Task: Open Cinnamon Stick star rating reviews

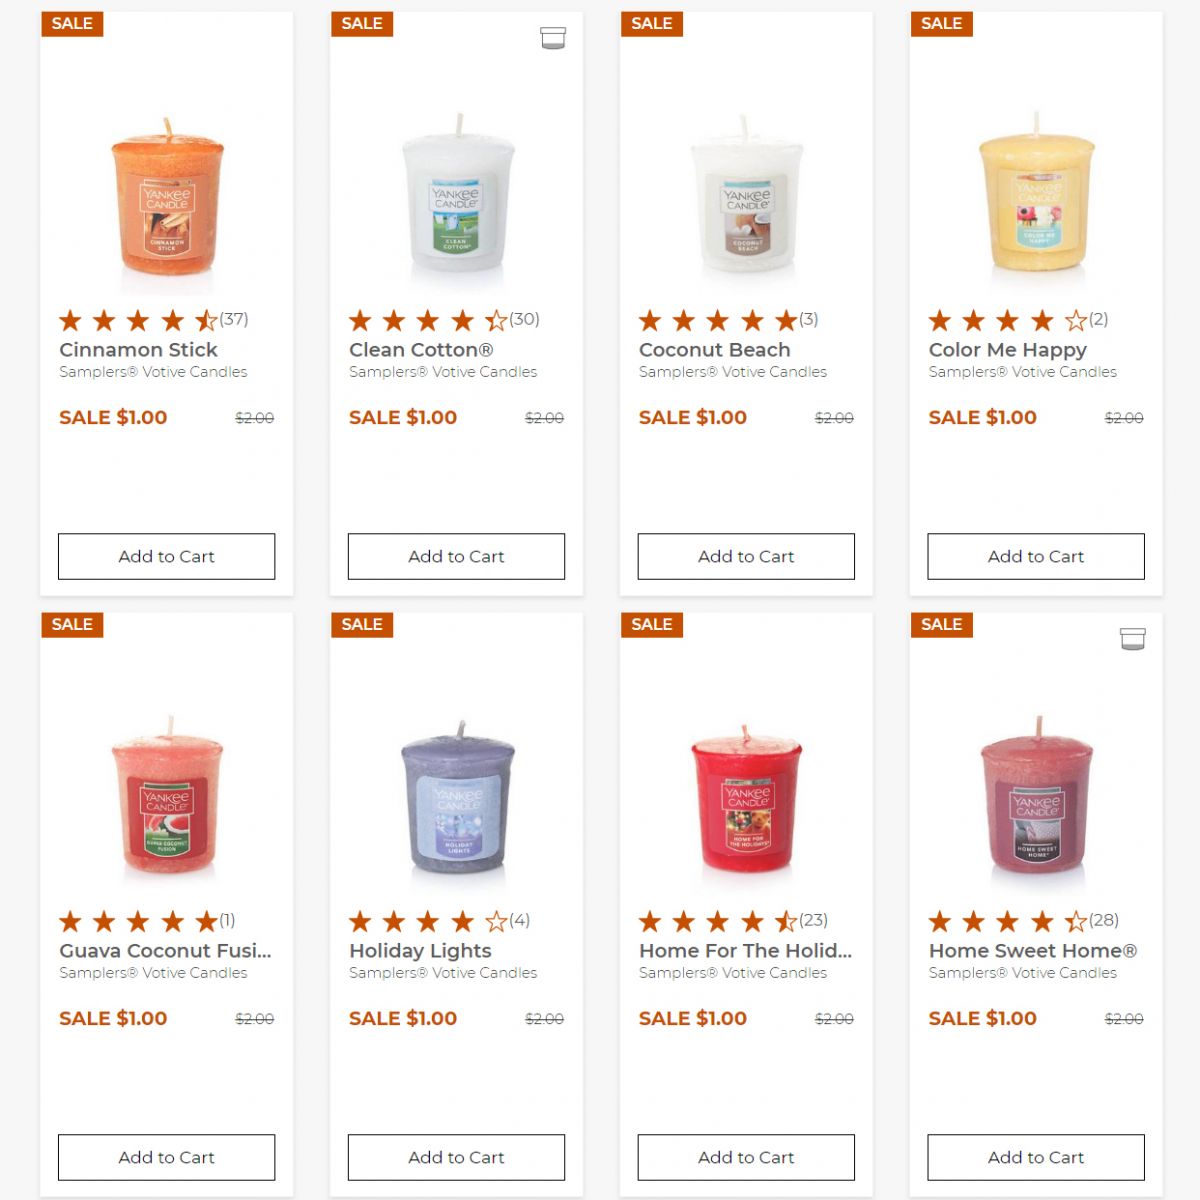Action: coord(154,320)
